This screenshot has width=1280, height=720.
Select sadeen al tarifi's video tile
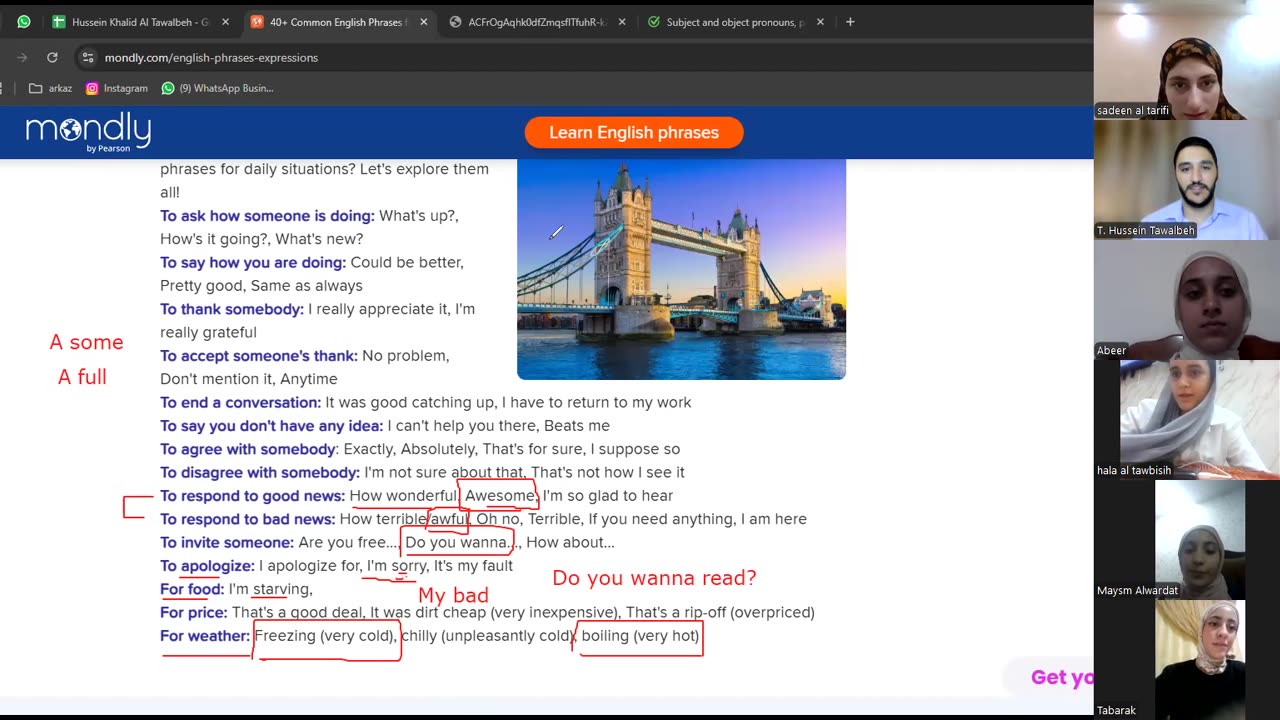[x=1187, y=60]
